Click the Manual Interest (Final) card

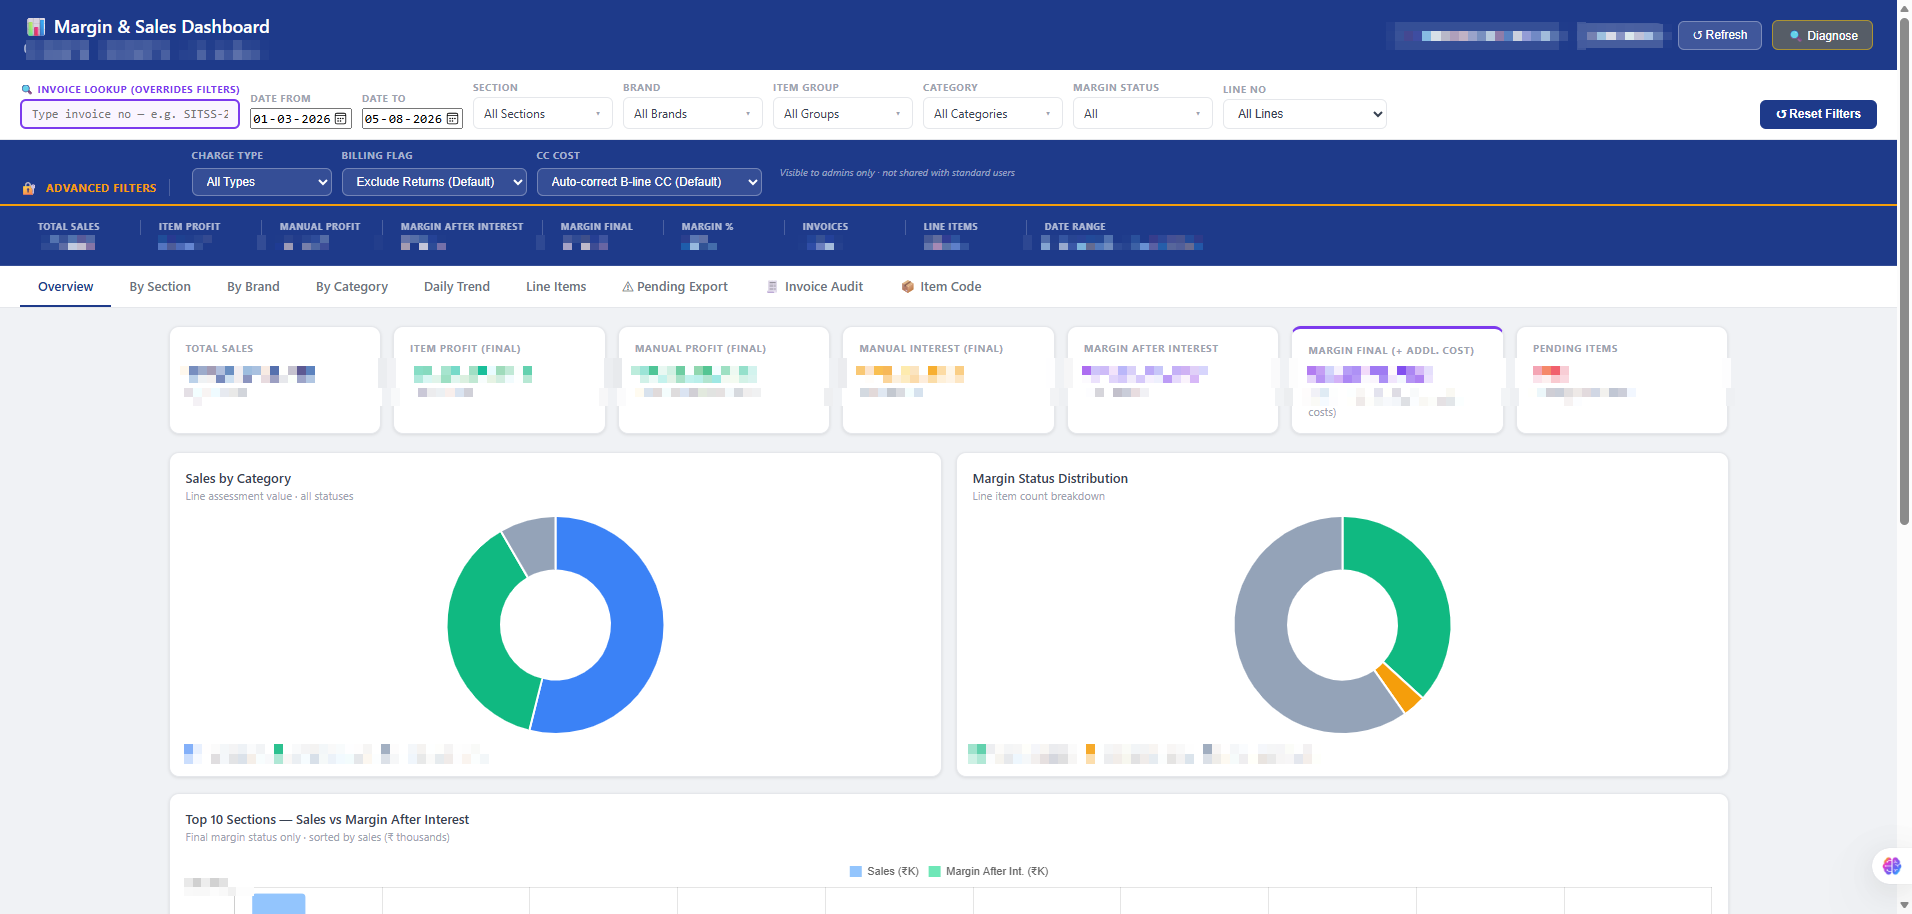pyautogui.click(x=948, y=380)
